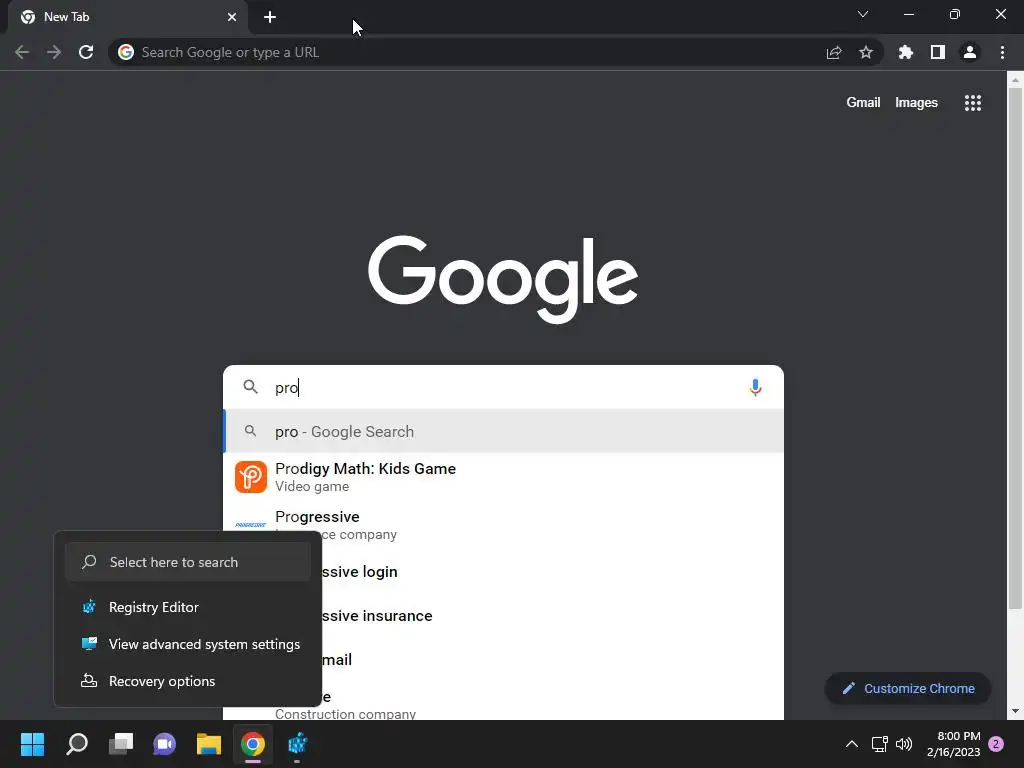Choose the Progressive company suggestion

click(503, 524)
